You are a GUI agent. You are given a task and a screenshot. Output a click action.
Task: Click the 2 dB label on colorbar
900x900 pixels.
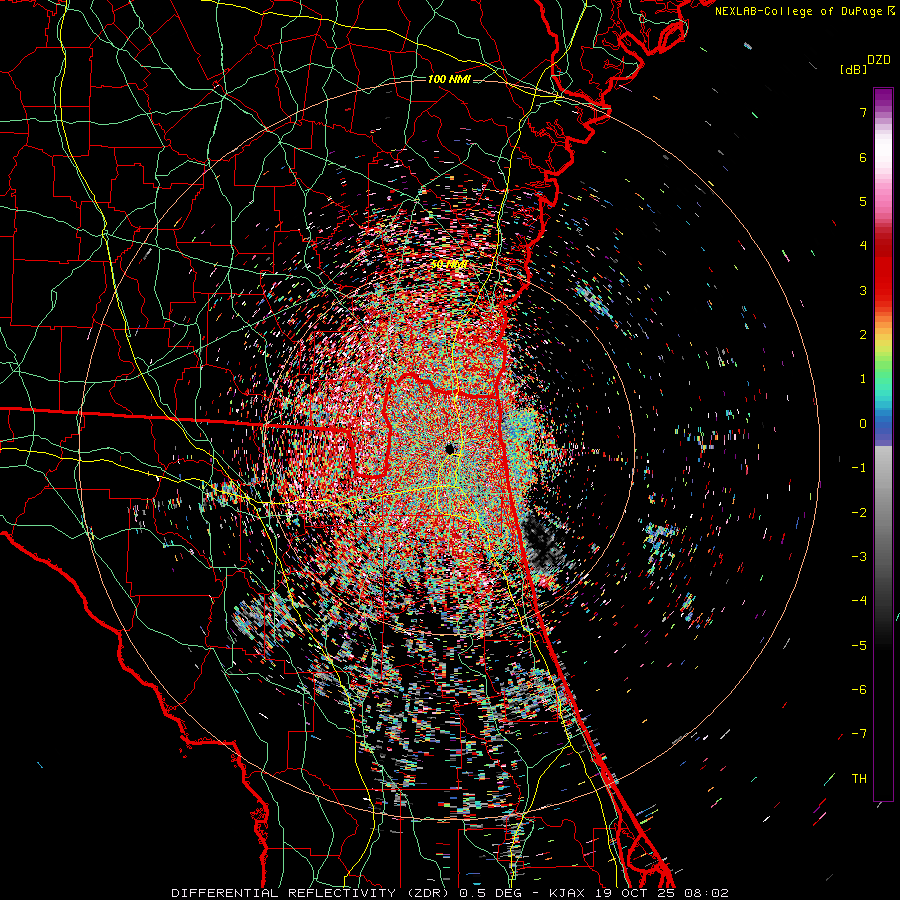pyautogui.click(x=863, y=335)
